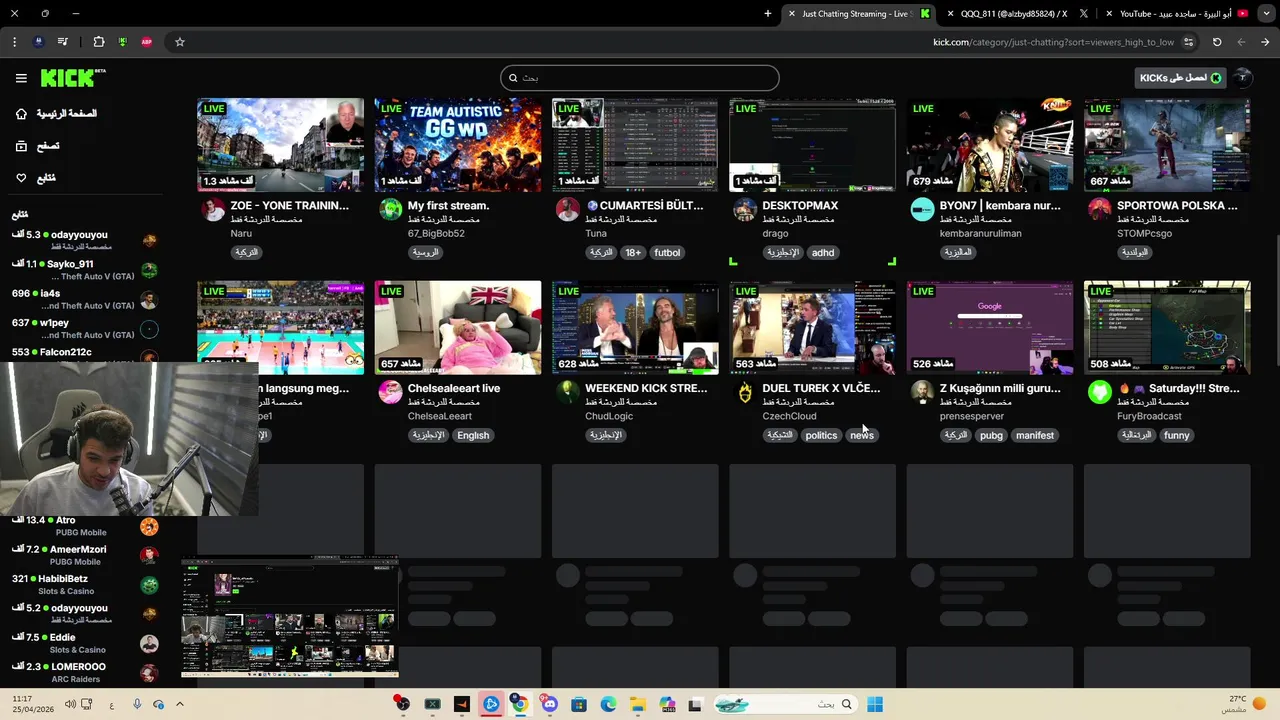Close the YouTube tab
The width and height of the screenshot is (1280, 720).
(x=1108, y=14)
